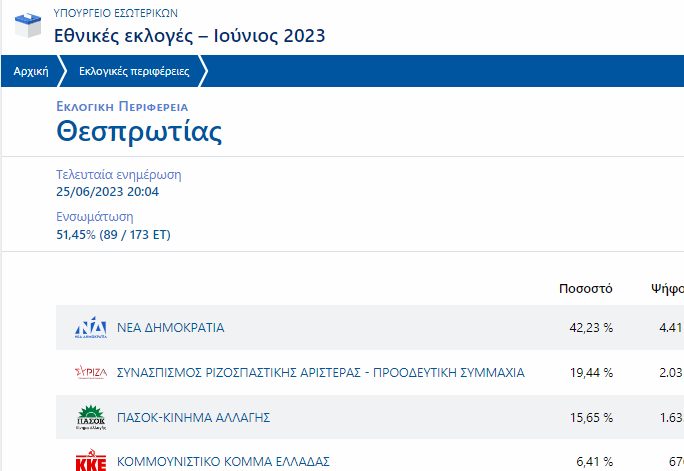The image size is (684, 471).
Task: Open ΣΥΝΑΣΠΙΣΜΟΣ ΡΙΖΟΣΠΑΣΤΙΚΗΣ ΑΡΙΣΤΕΡΑΣ party link
Action: [321, 372]
